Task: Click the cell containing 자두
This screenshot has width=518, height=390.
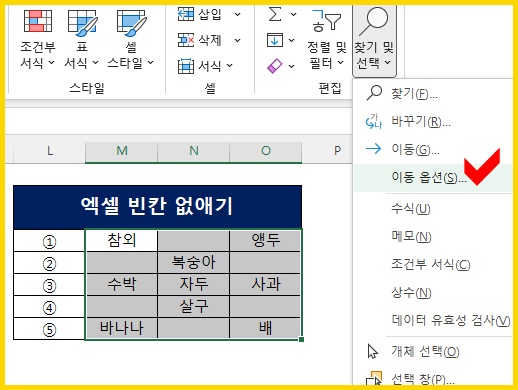Action: 194,284
